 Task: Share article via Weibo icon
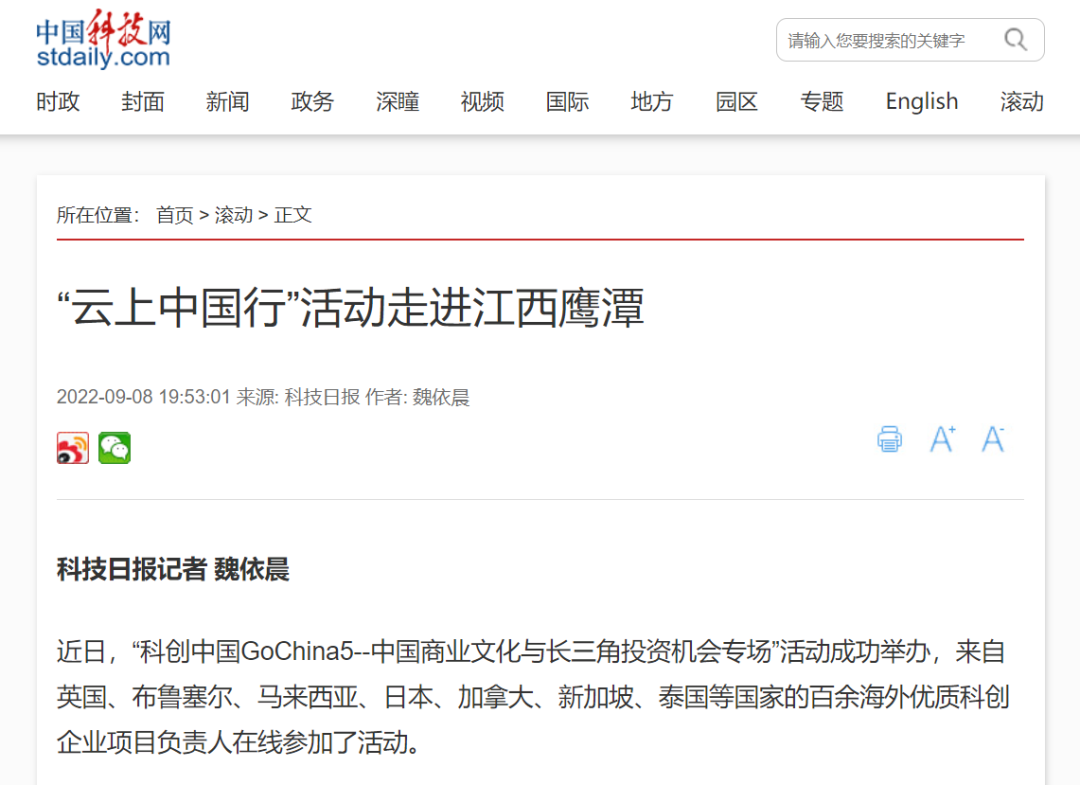(73, 448)
